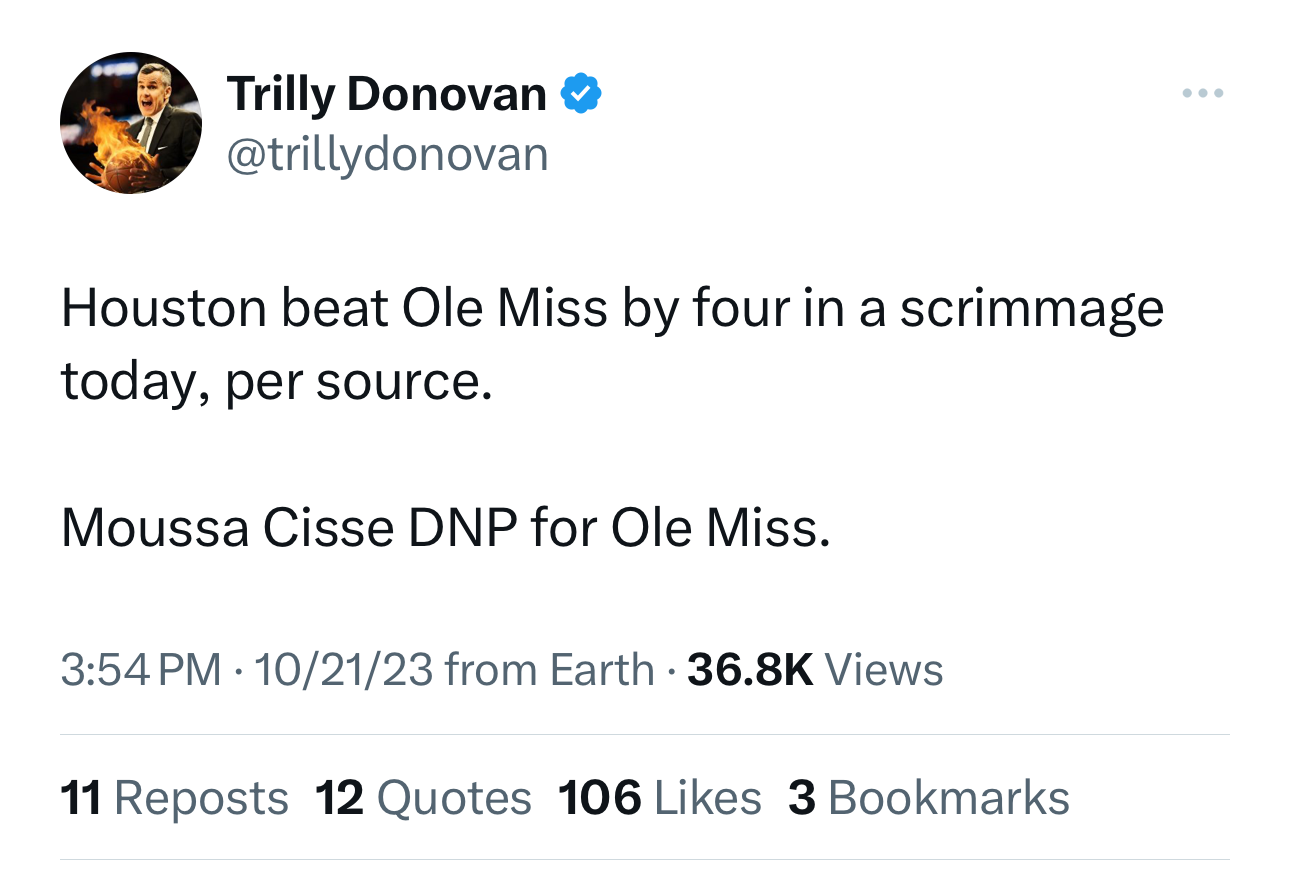View the 36.8K Views analytics
1290x887 pixels.
815,669
